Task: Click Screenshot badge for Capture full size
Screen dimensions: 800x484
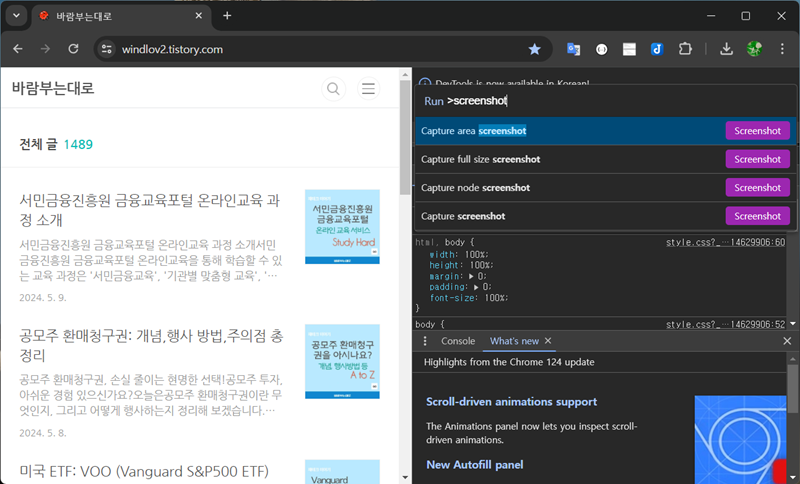Action: (758, 160)
